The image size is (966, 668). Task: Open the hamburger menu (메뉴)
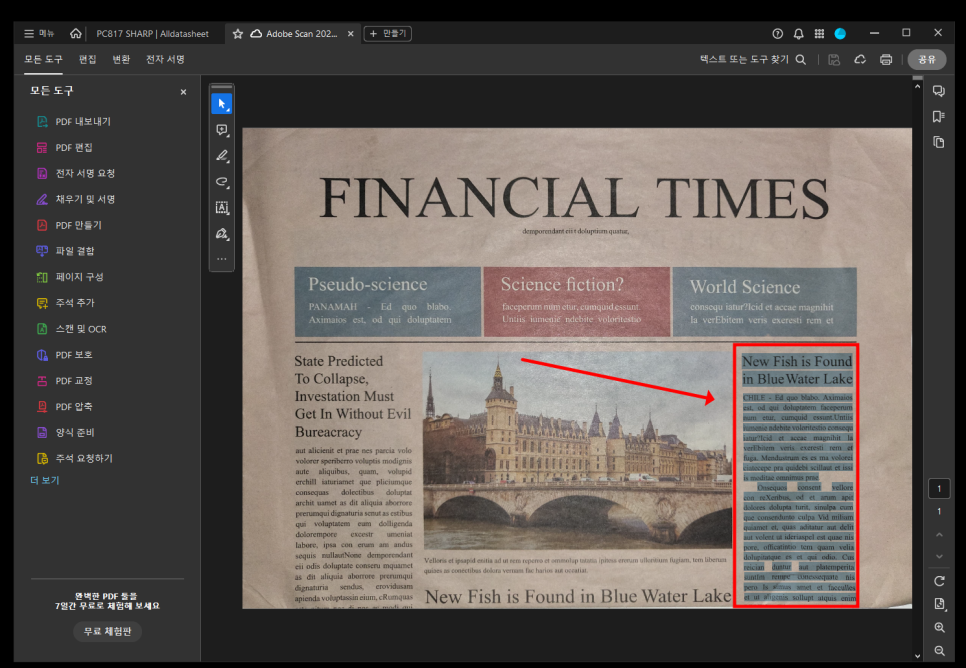coord(39,33)
